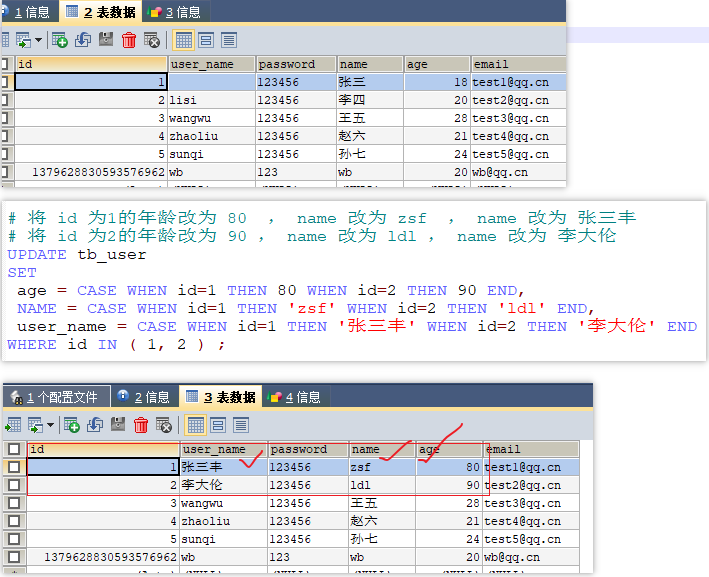Screen dimensions: 709x577
Task: Switch to text view in upper panel
Action: point(229,40)
